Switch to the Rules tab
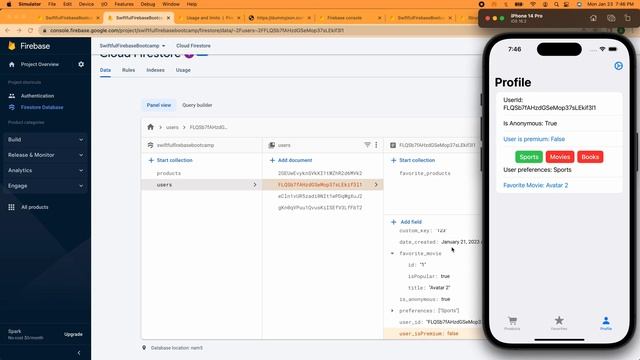640x360 pixels. (128, 70)
